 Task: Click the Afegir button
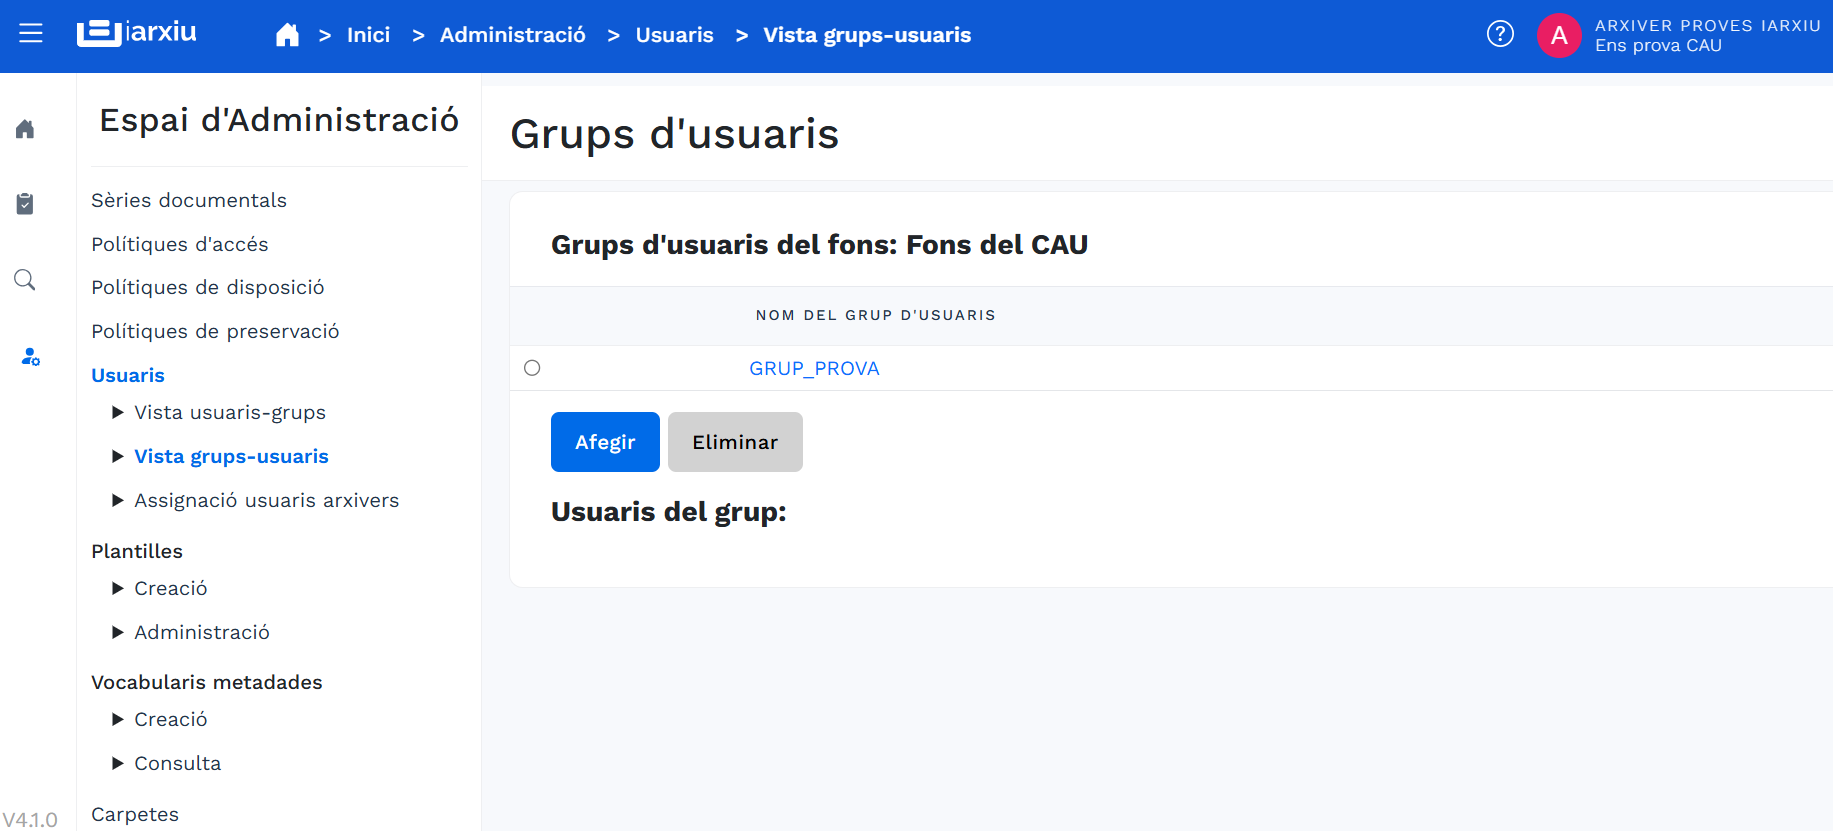pyautogui.click(x=605, y=442)
